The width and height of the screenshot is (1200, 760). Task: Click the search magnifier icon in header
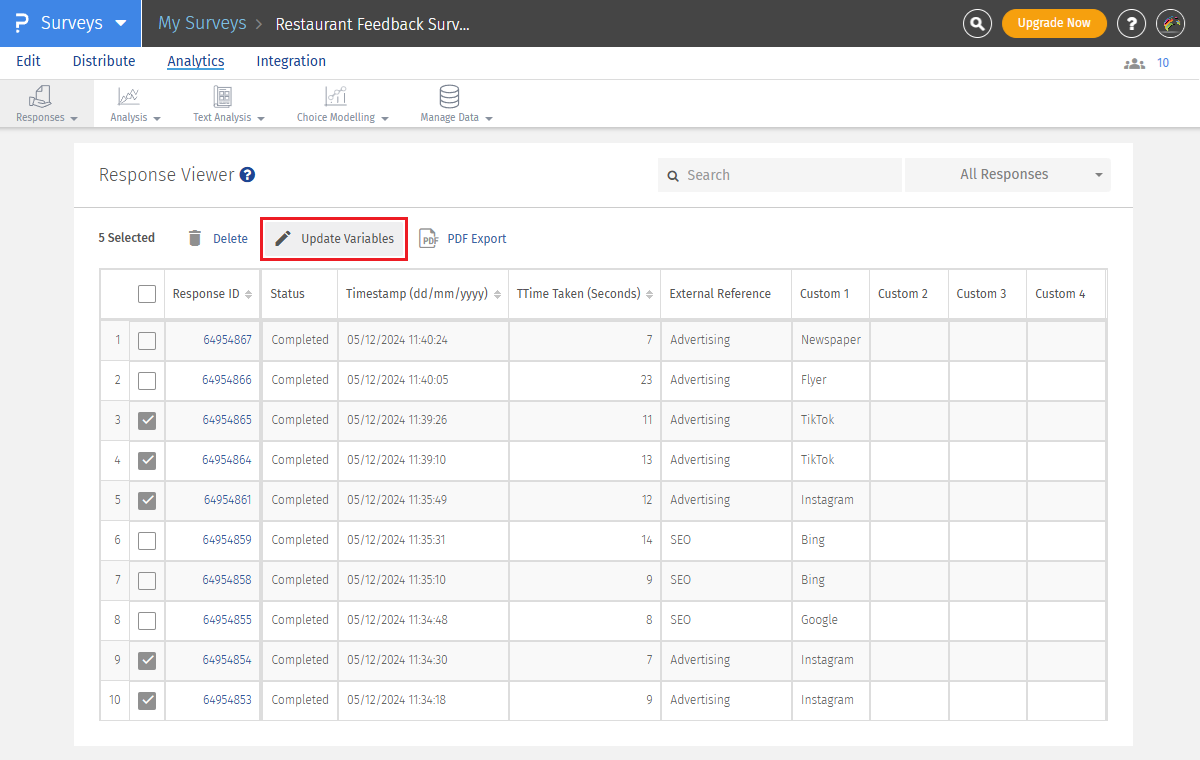(977, 23)
